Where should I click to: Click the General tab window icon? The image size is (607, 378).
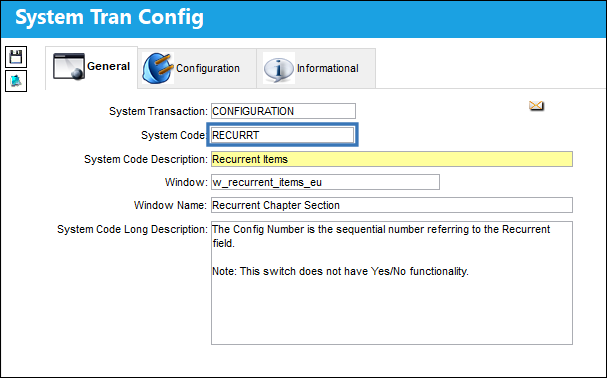tap(69, 67)
